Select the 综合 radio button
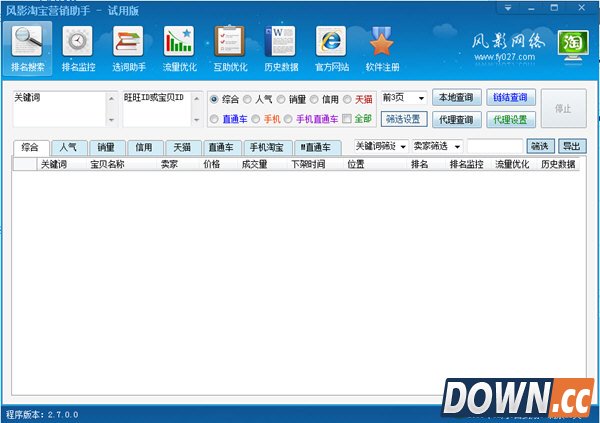This screenshot has height=423, width=600. point(214,100)
